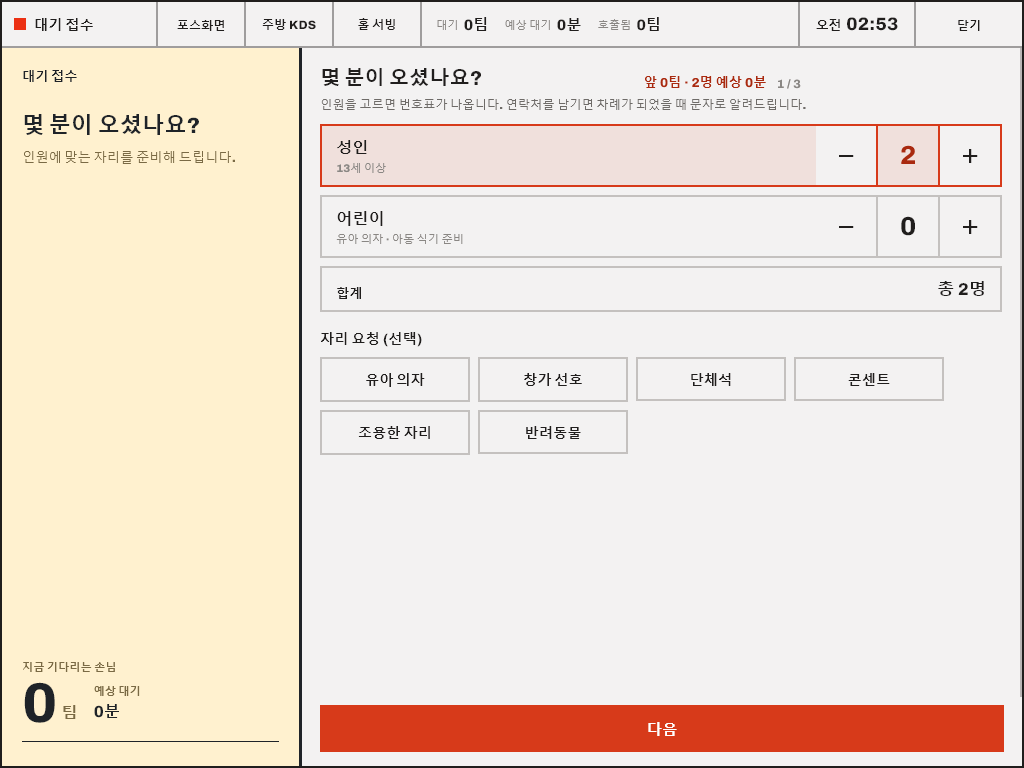Click the red 대기 접수 logo square
The image size is (1024, 768).
(x=20, y=24)
